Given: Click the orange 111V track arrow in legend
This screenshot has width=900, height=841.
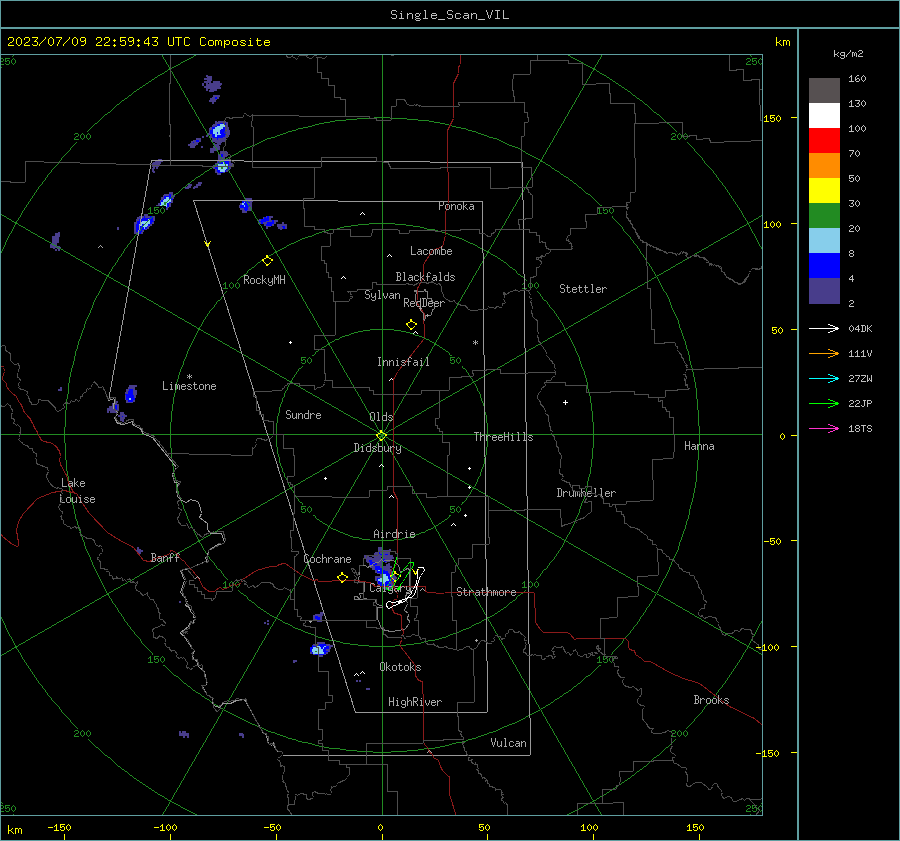Looking at the screenshot, I should point(824,354).
